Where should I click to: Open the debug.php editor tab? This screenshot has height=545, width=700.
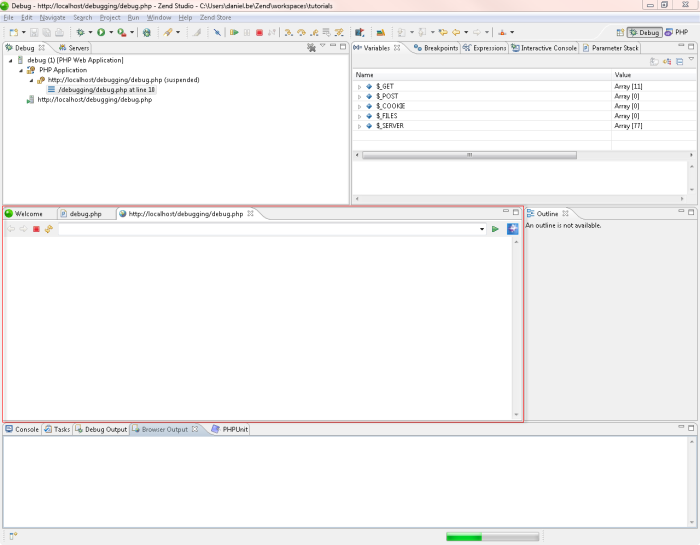[x=85, y=213]
